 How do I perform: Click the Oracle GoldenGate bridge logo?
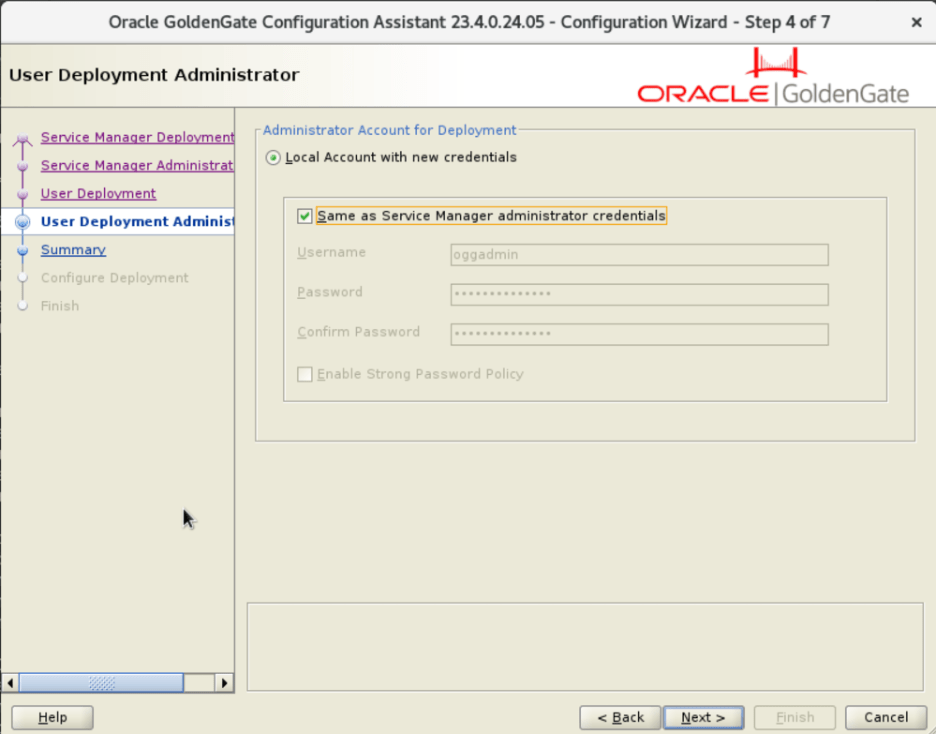(775, 63)
